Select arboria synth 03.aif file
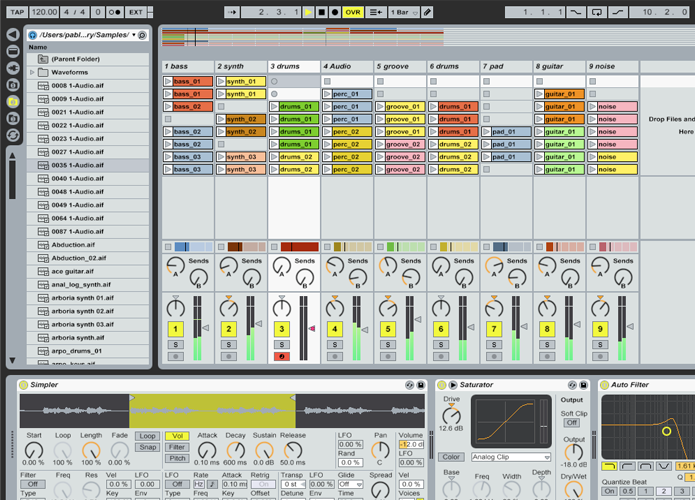The image size is (695, 500). (88, 324)
